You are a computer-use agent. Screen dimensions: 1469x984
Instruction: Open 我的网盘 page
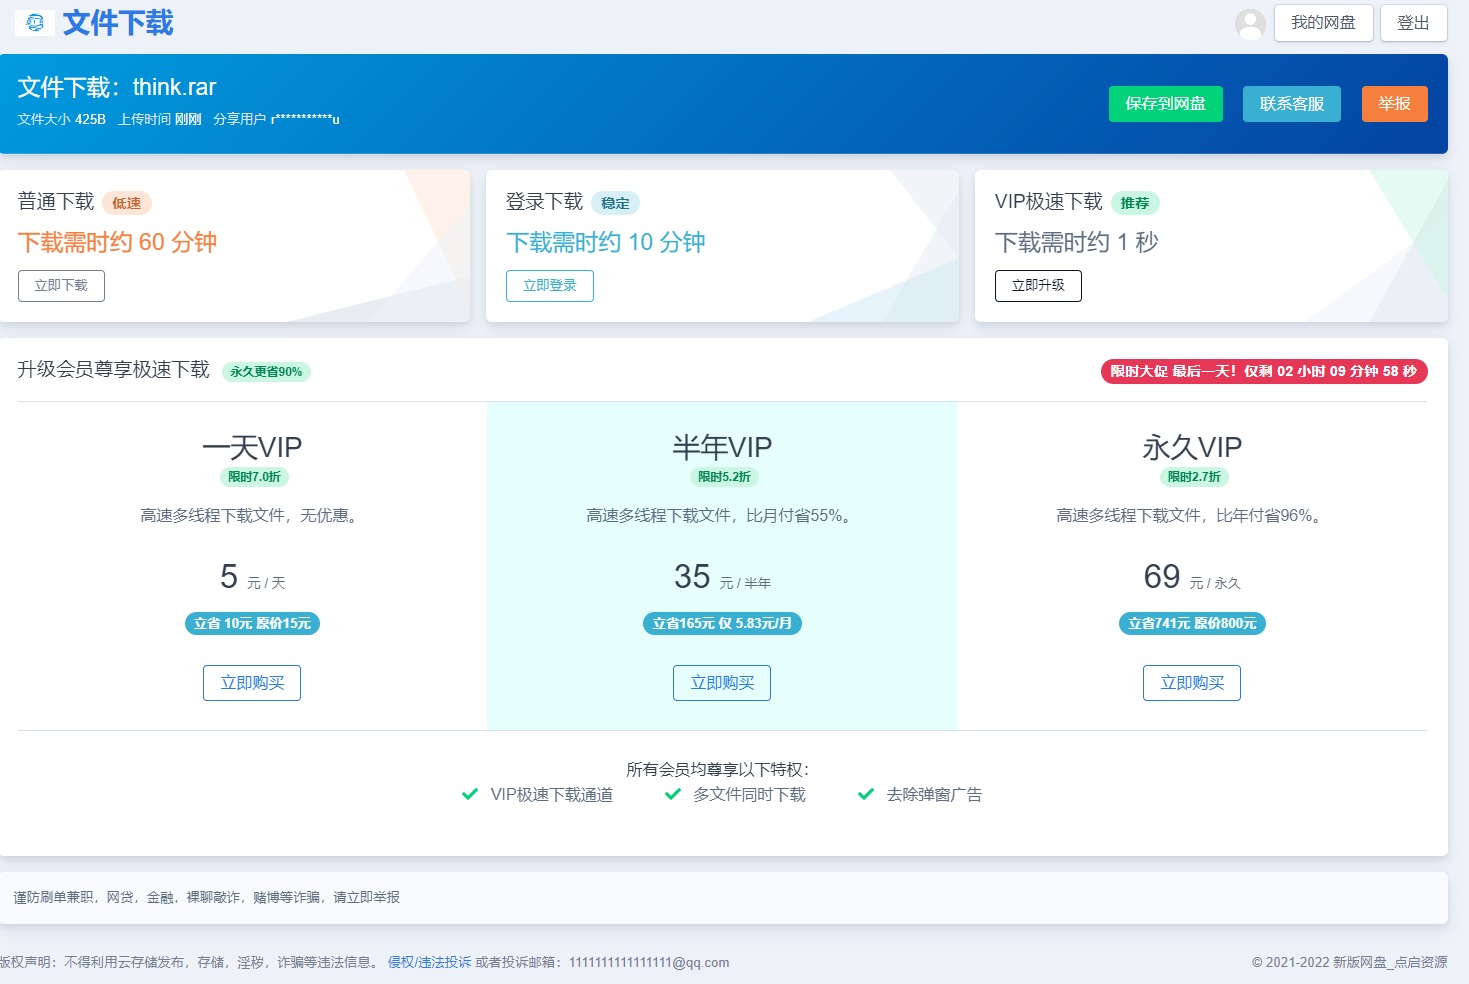click(1323, 23)
